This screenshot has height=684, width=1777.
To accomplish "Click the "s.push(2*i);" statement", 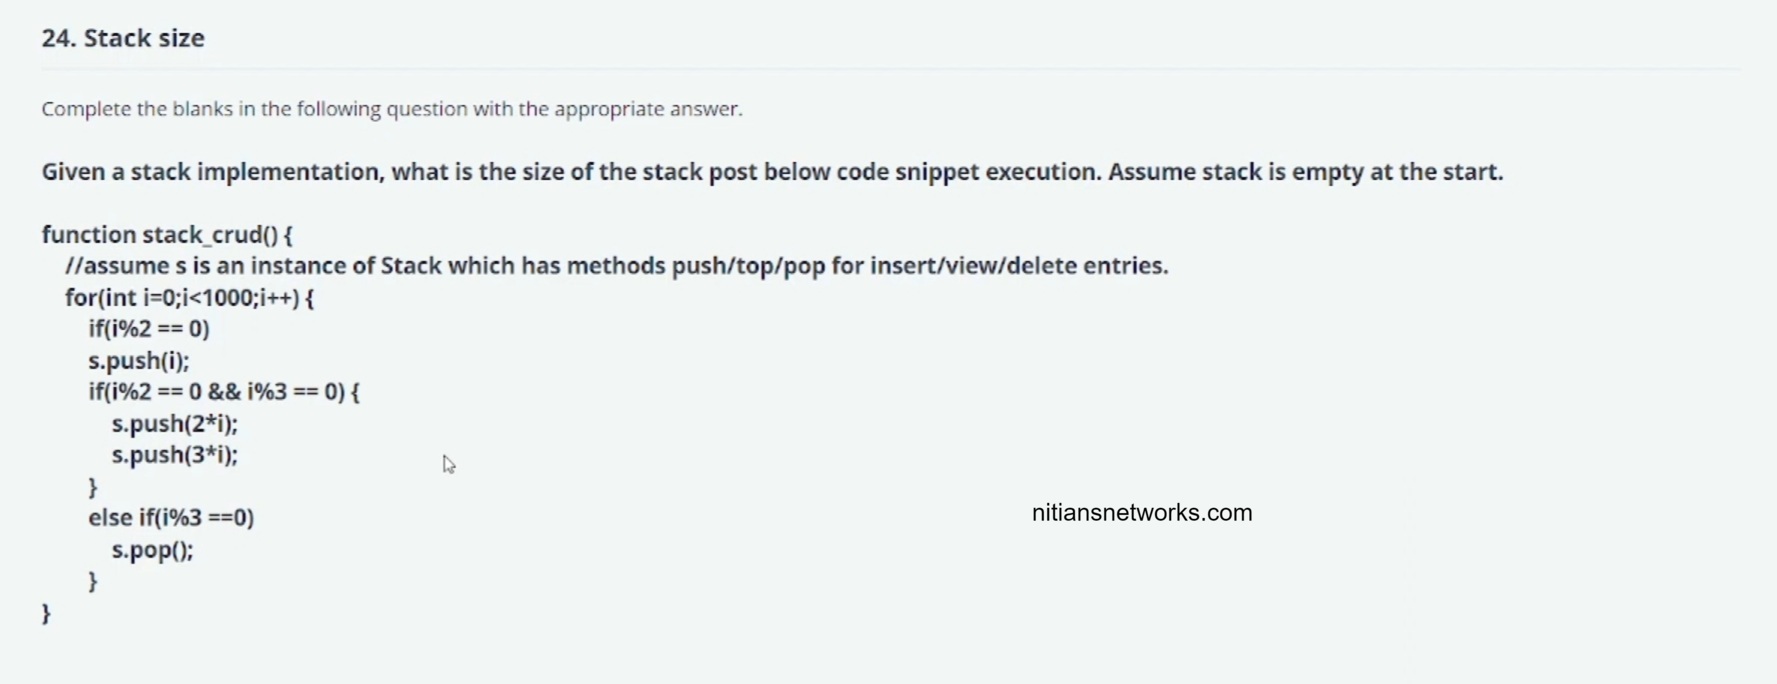I will pos(175,424).
